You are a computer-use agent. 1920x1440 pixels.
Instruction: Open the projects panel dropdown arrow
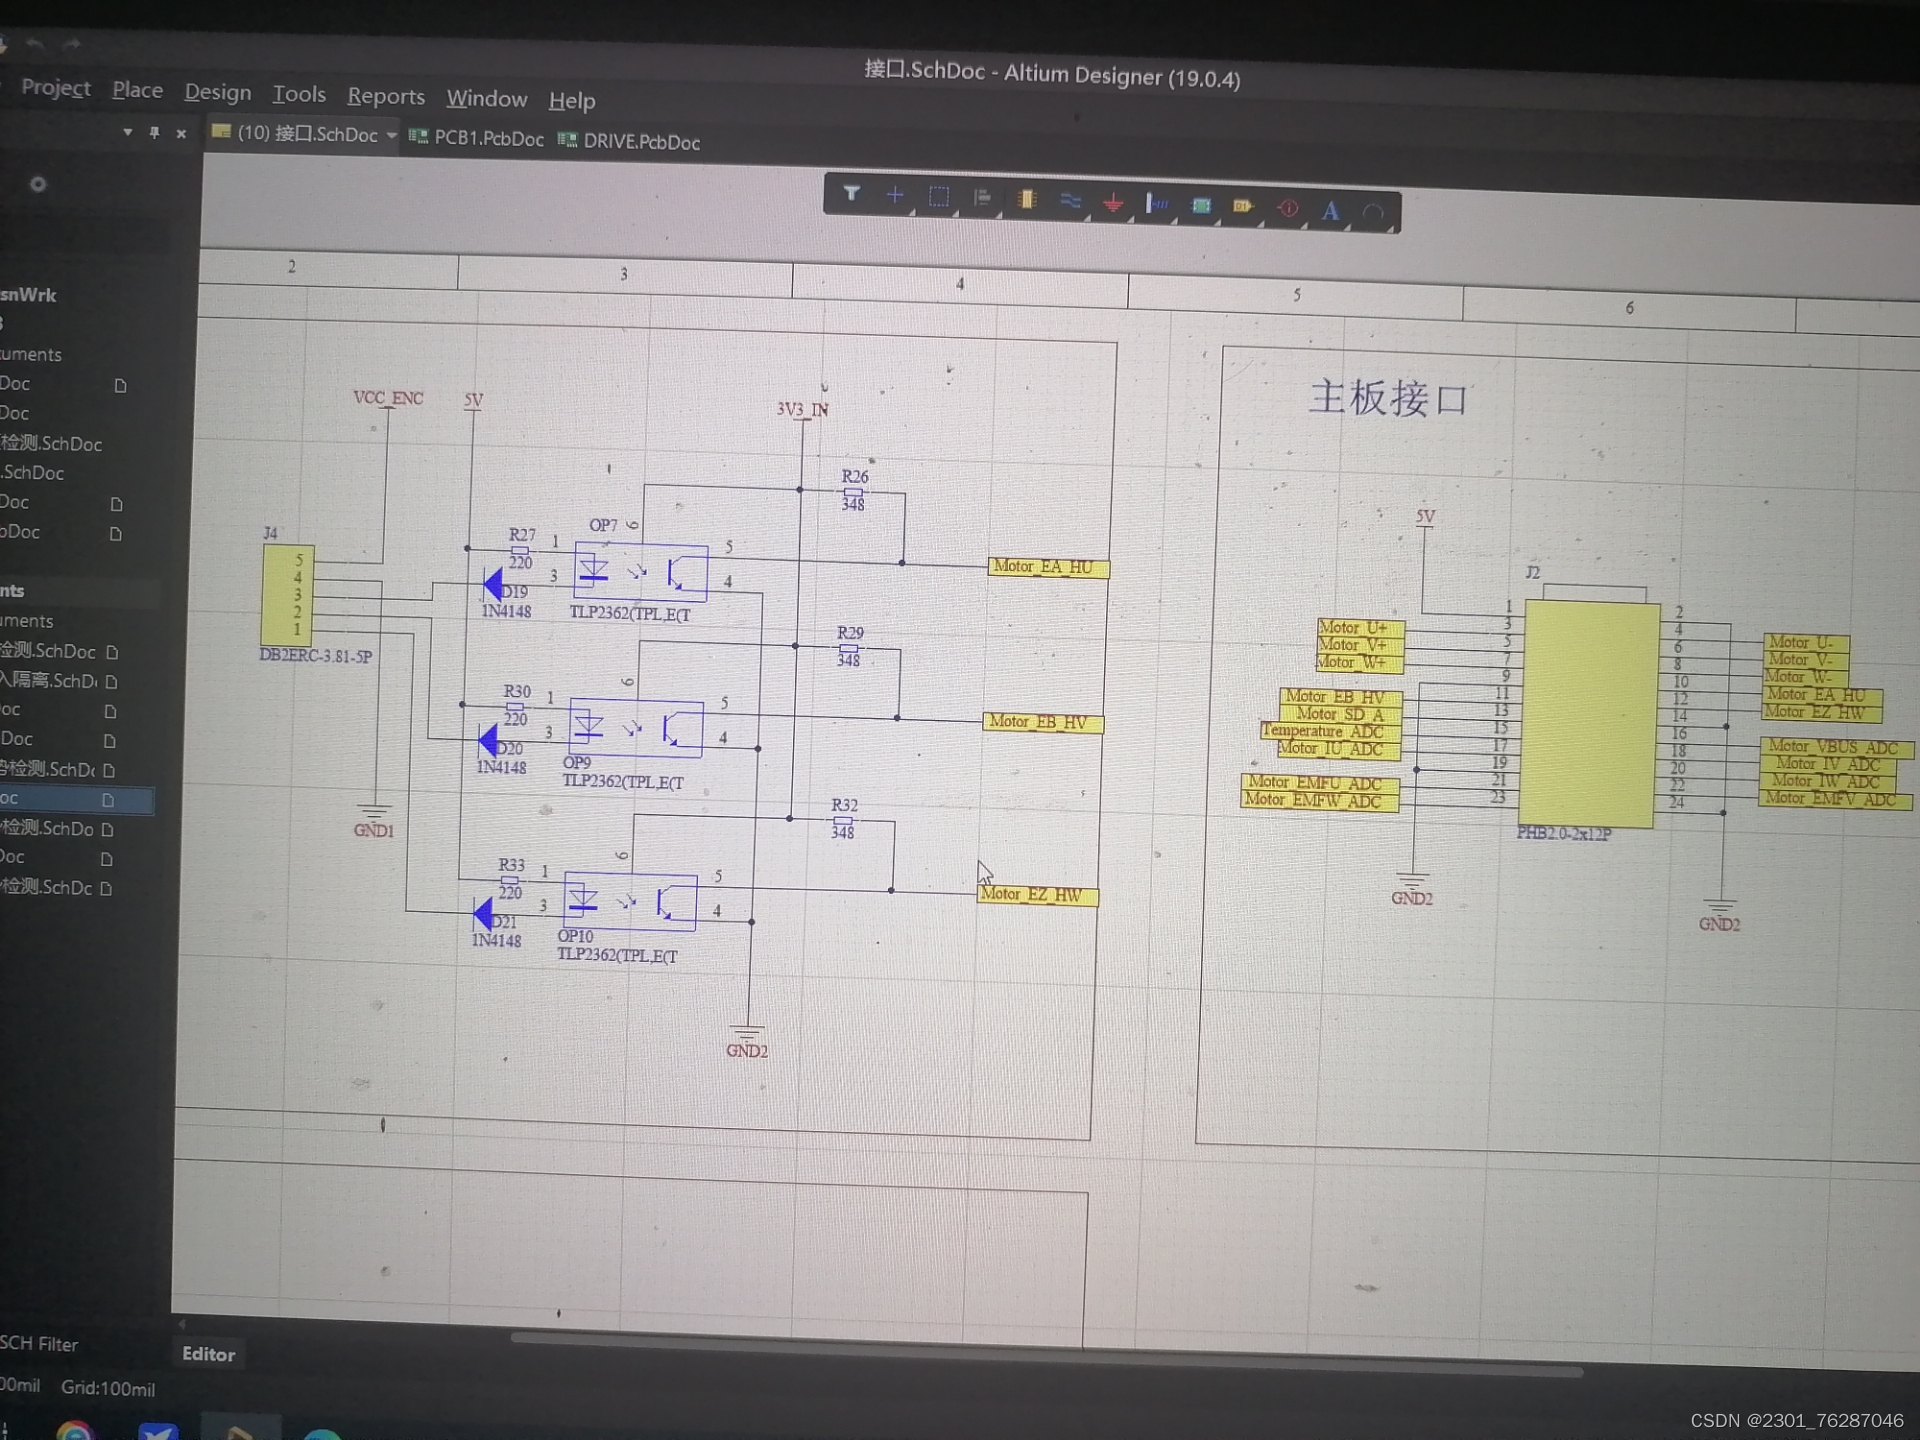[x=127, y=132]
